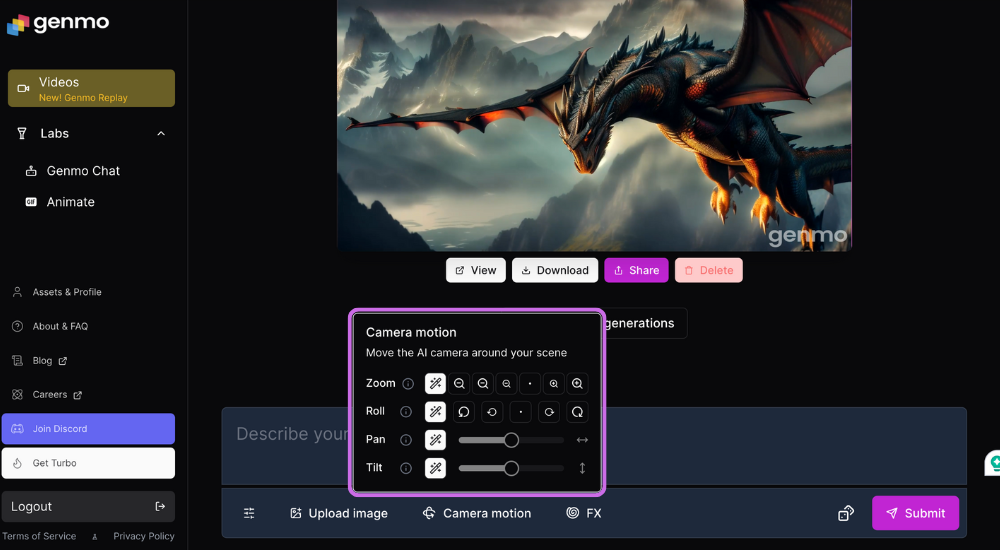Click the Get Turbo button
Viewport: 1000px width, 550px height.
tap(88, 463)
